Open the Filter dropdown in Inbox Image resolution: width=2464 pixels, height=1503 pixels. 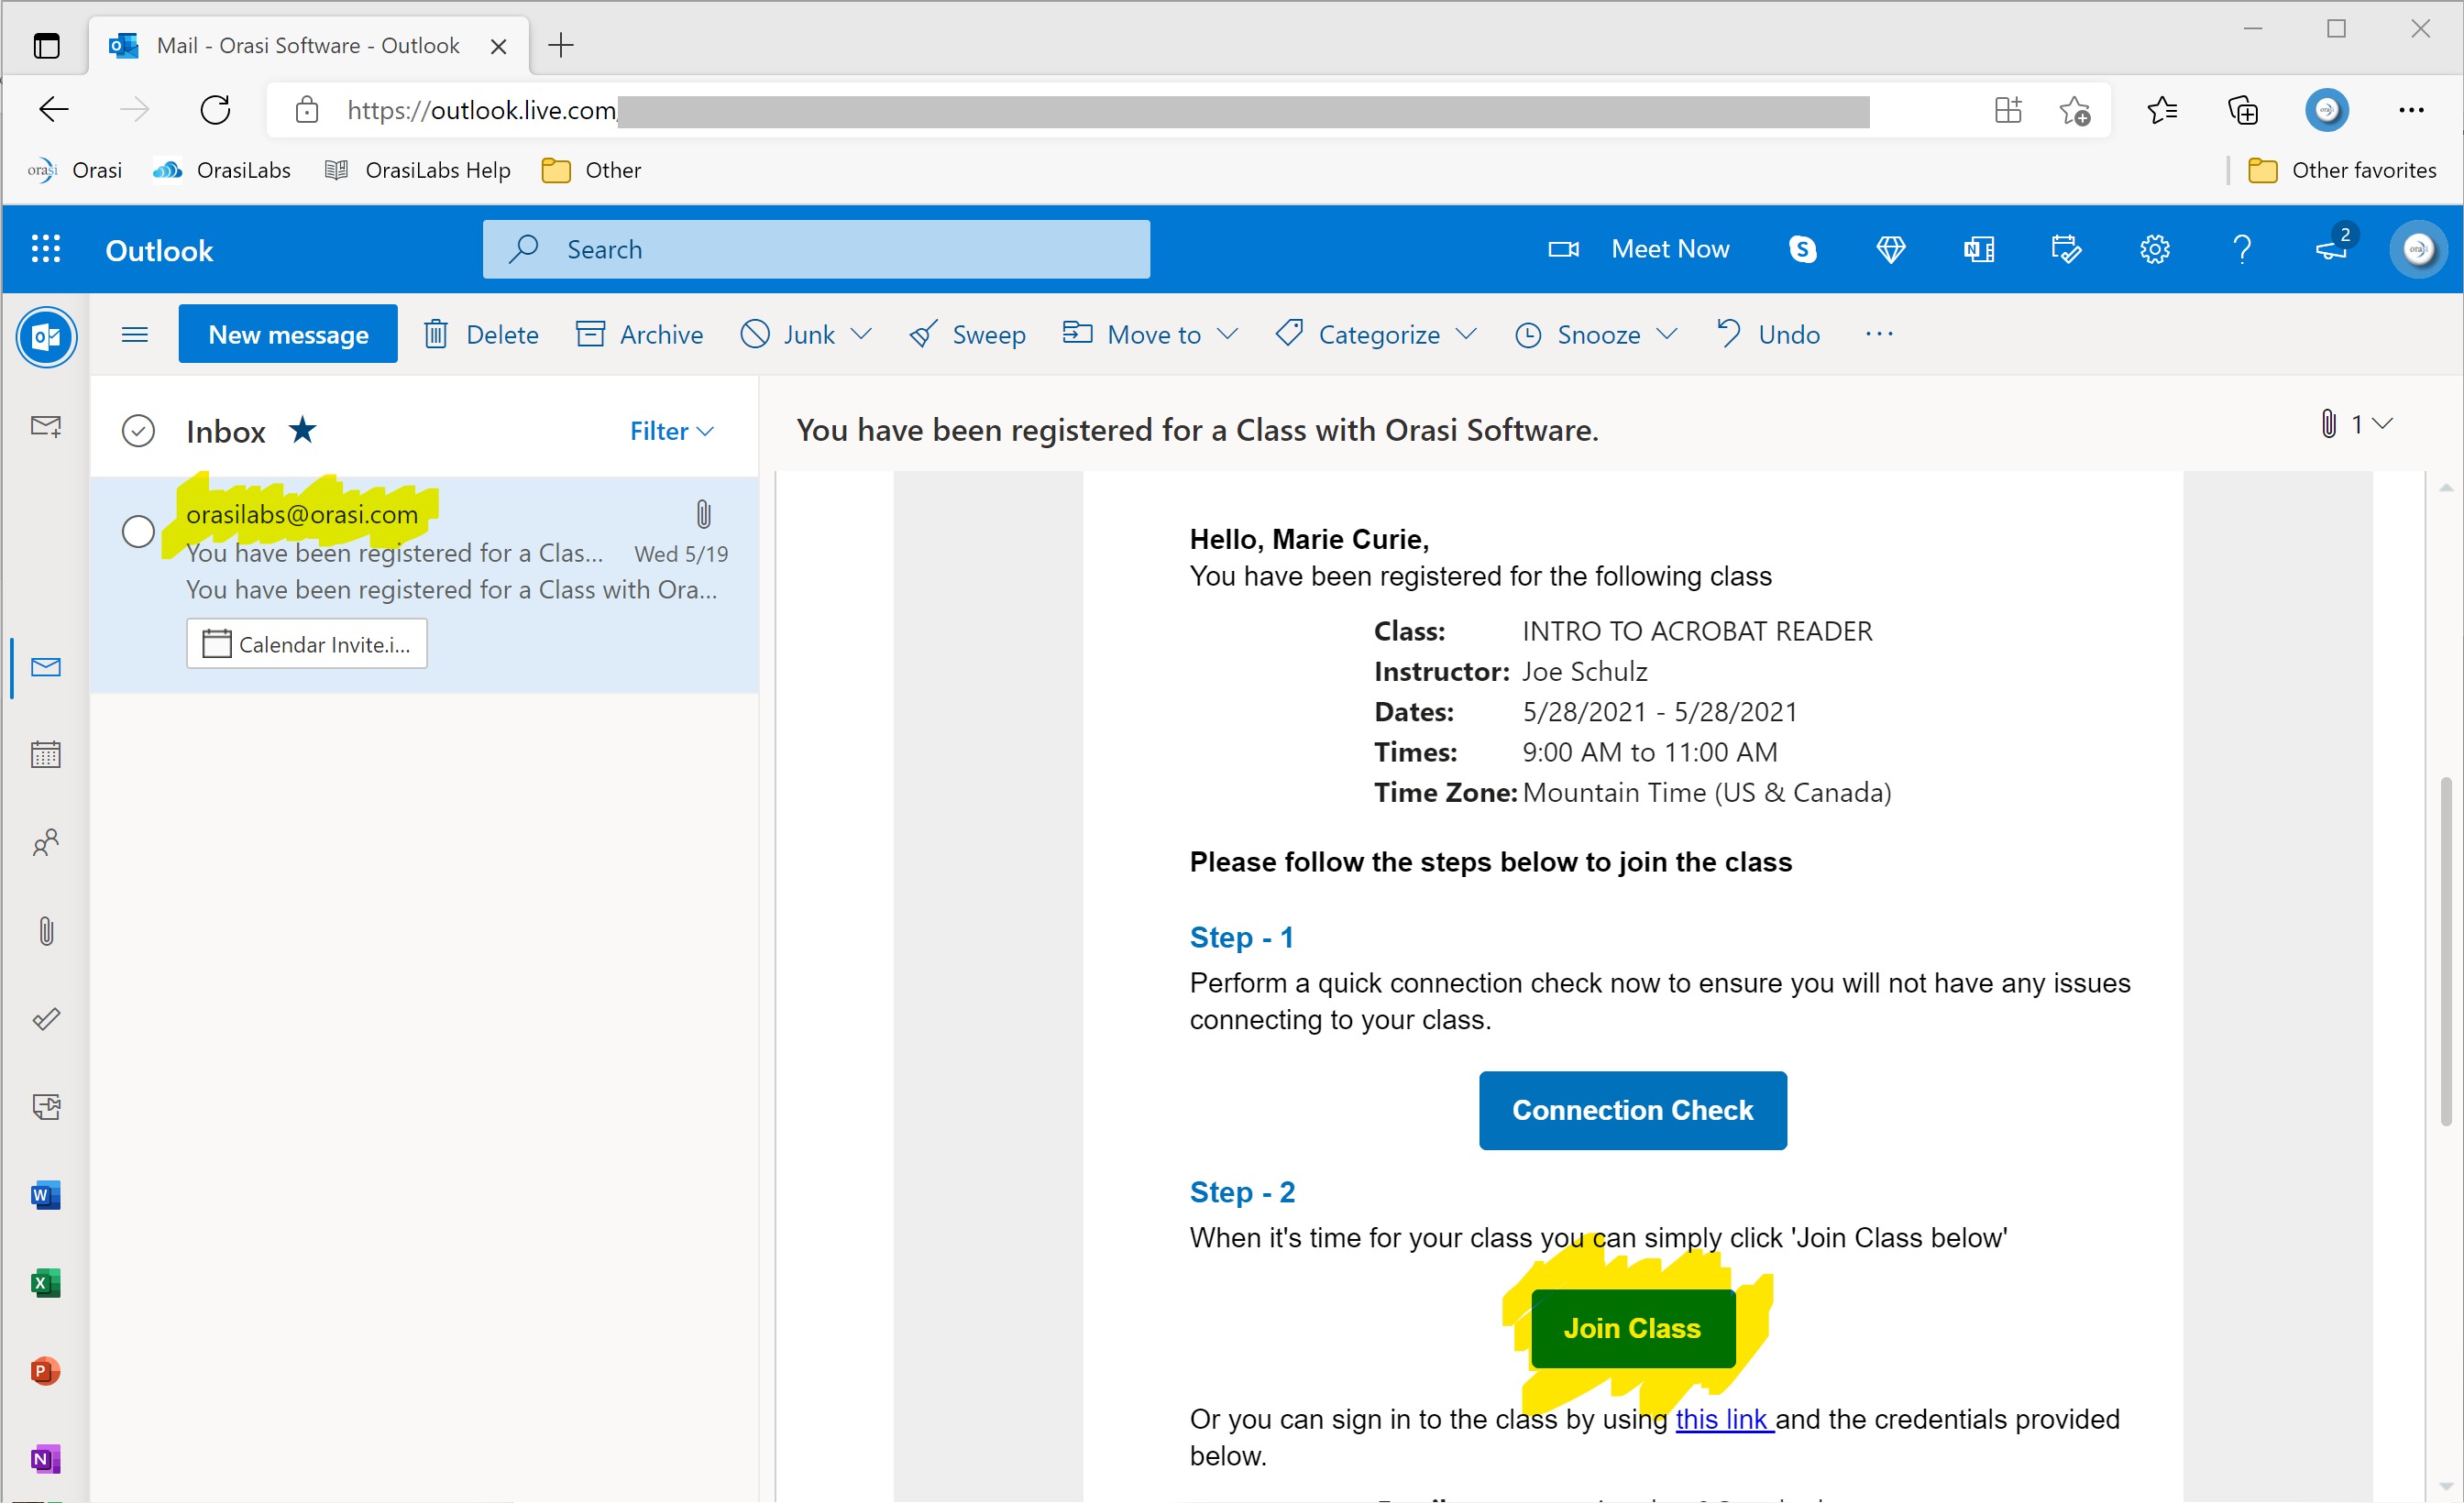(671, 431)
